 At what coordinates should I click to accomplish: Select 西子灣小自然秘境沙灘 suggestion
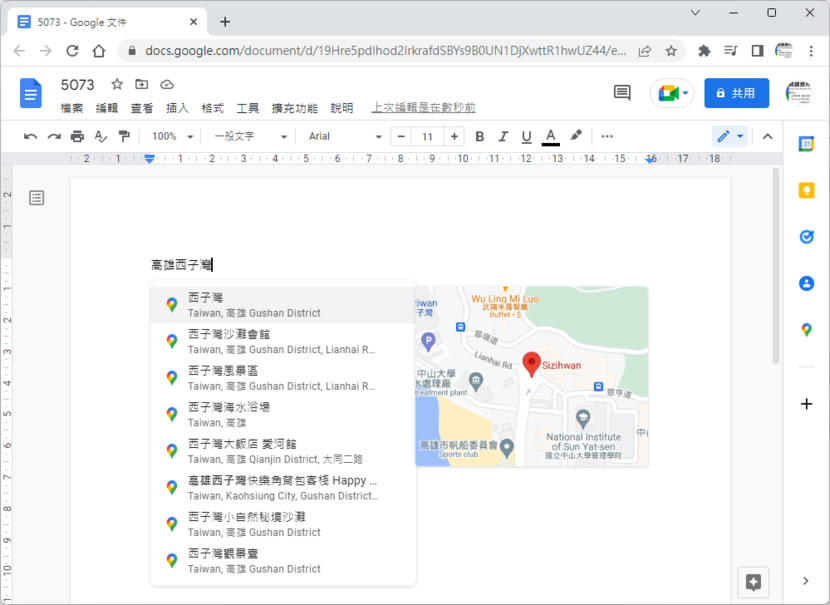(283, 524)
